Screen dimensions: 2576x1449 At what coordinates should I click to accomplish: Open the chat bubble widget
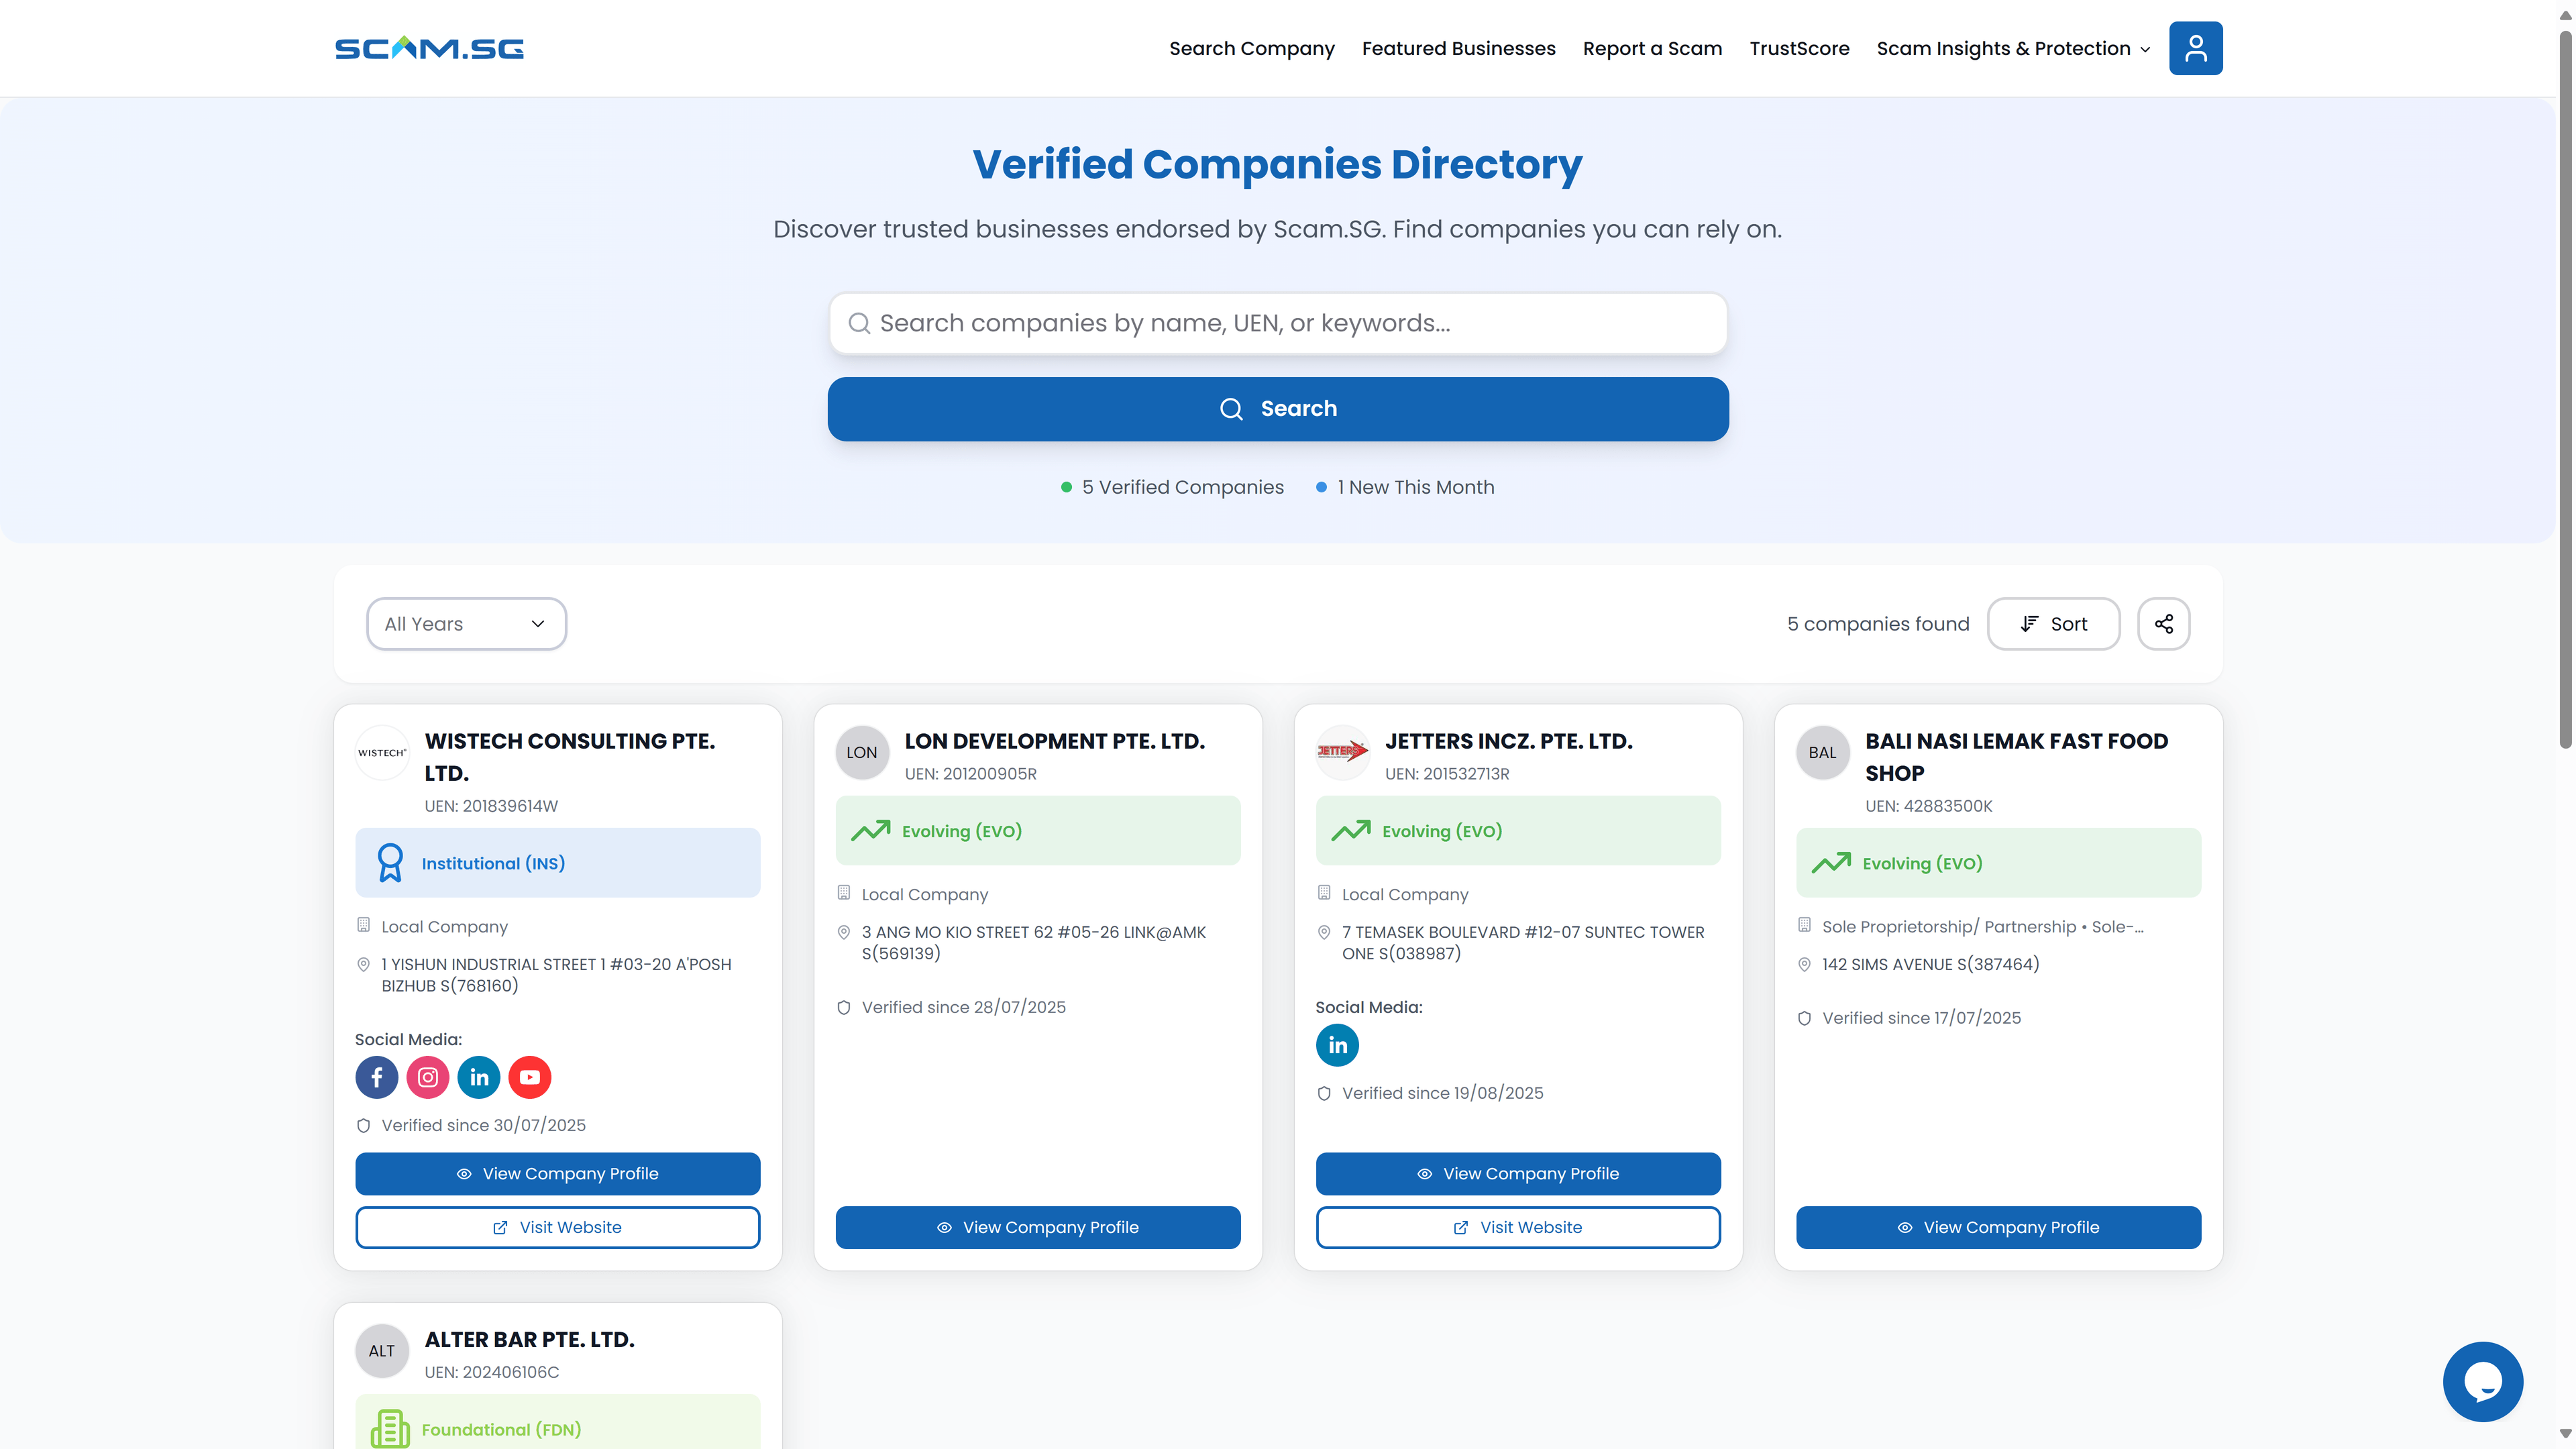2482,1381
